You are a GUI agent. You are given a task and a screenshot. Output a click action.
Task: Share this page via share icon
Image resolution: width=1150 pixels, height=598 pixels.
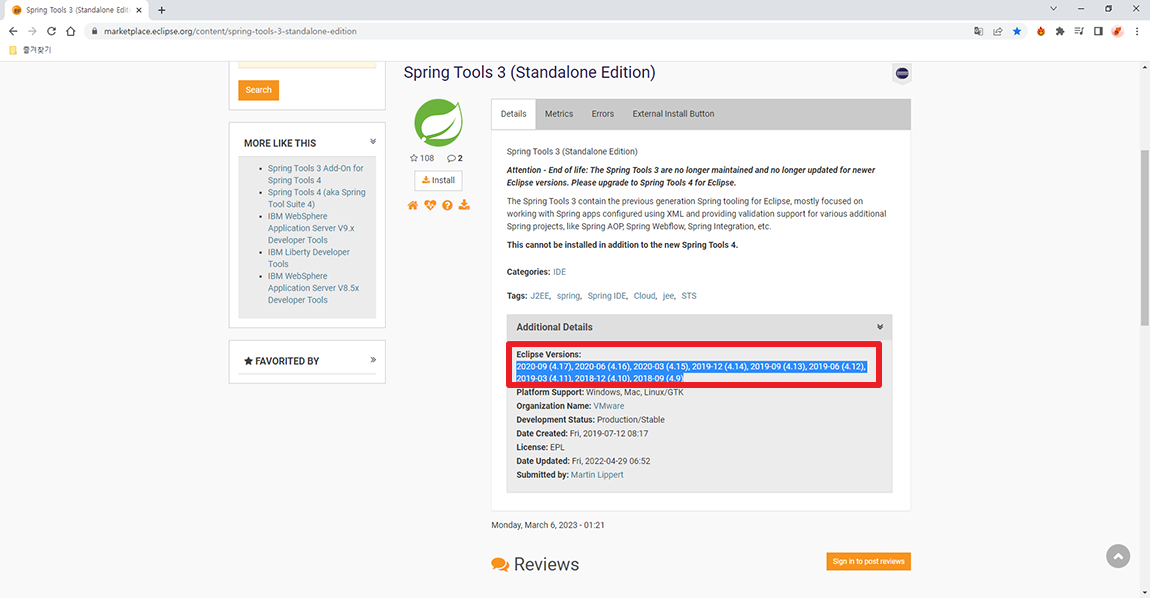[x=997, y=32]
